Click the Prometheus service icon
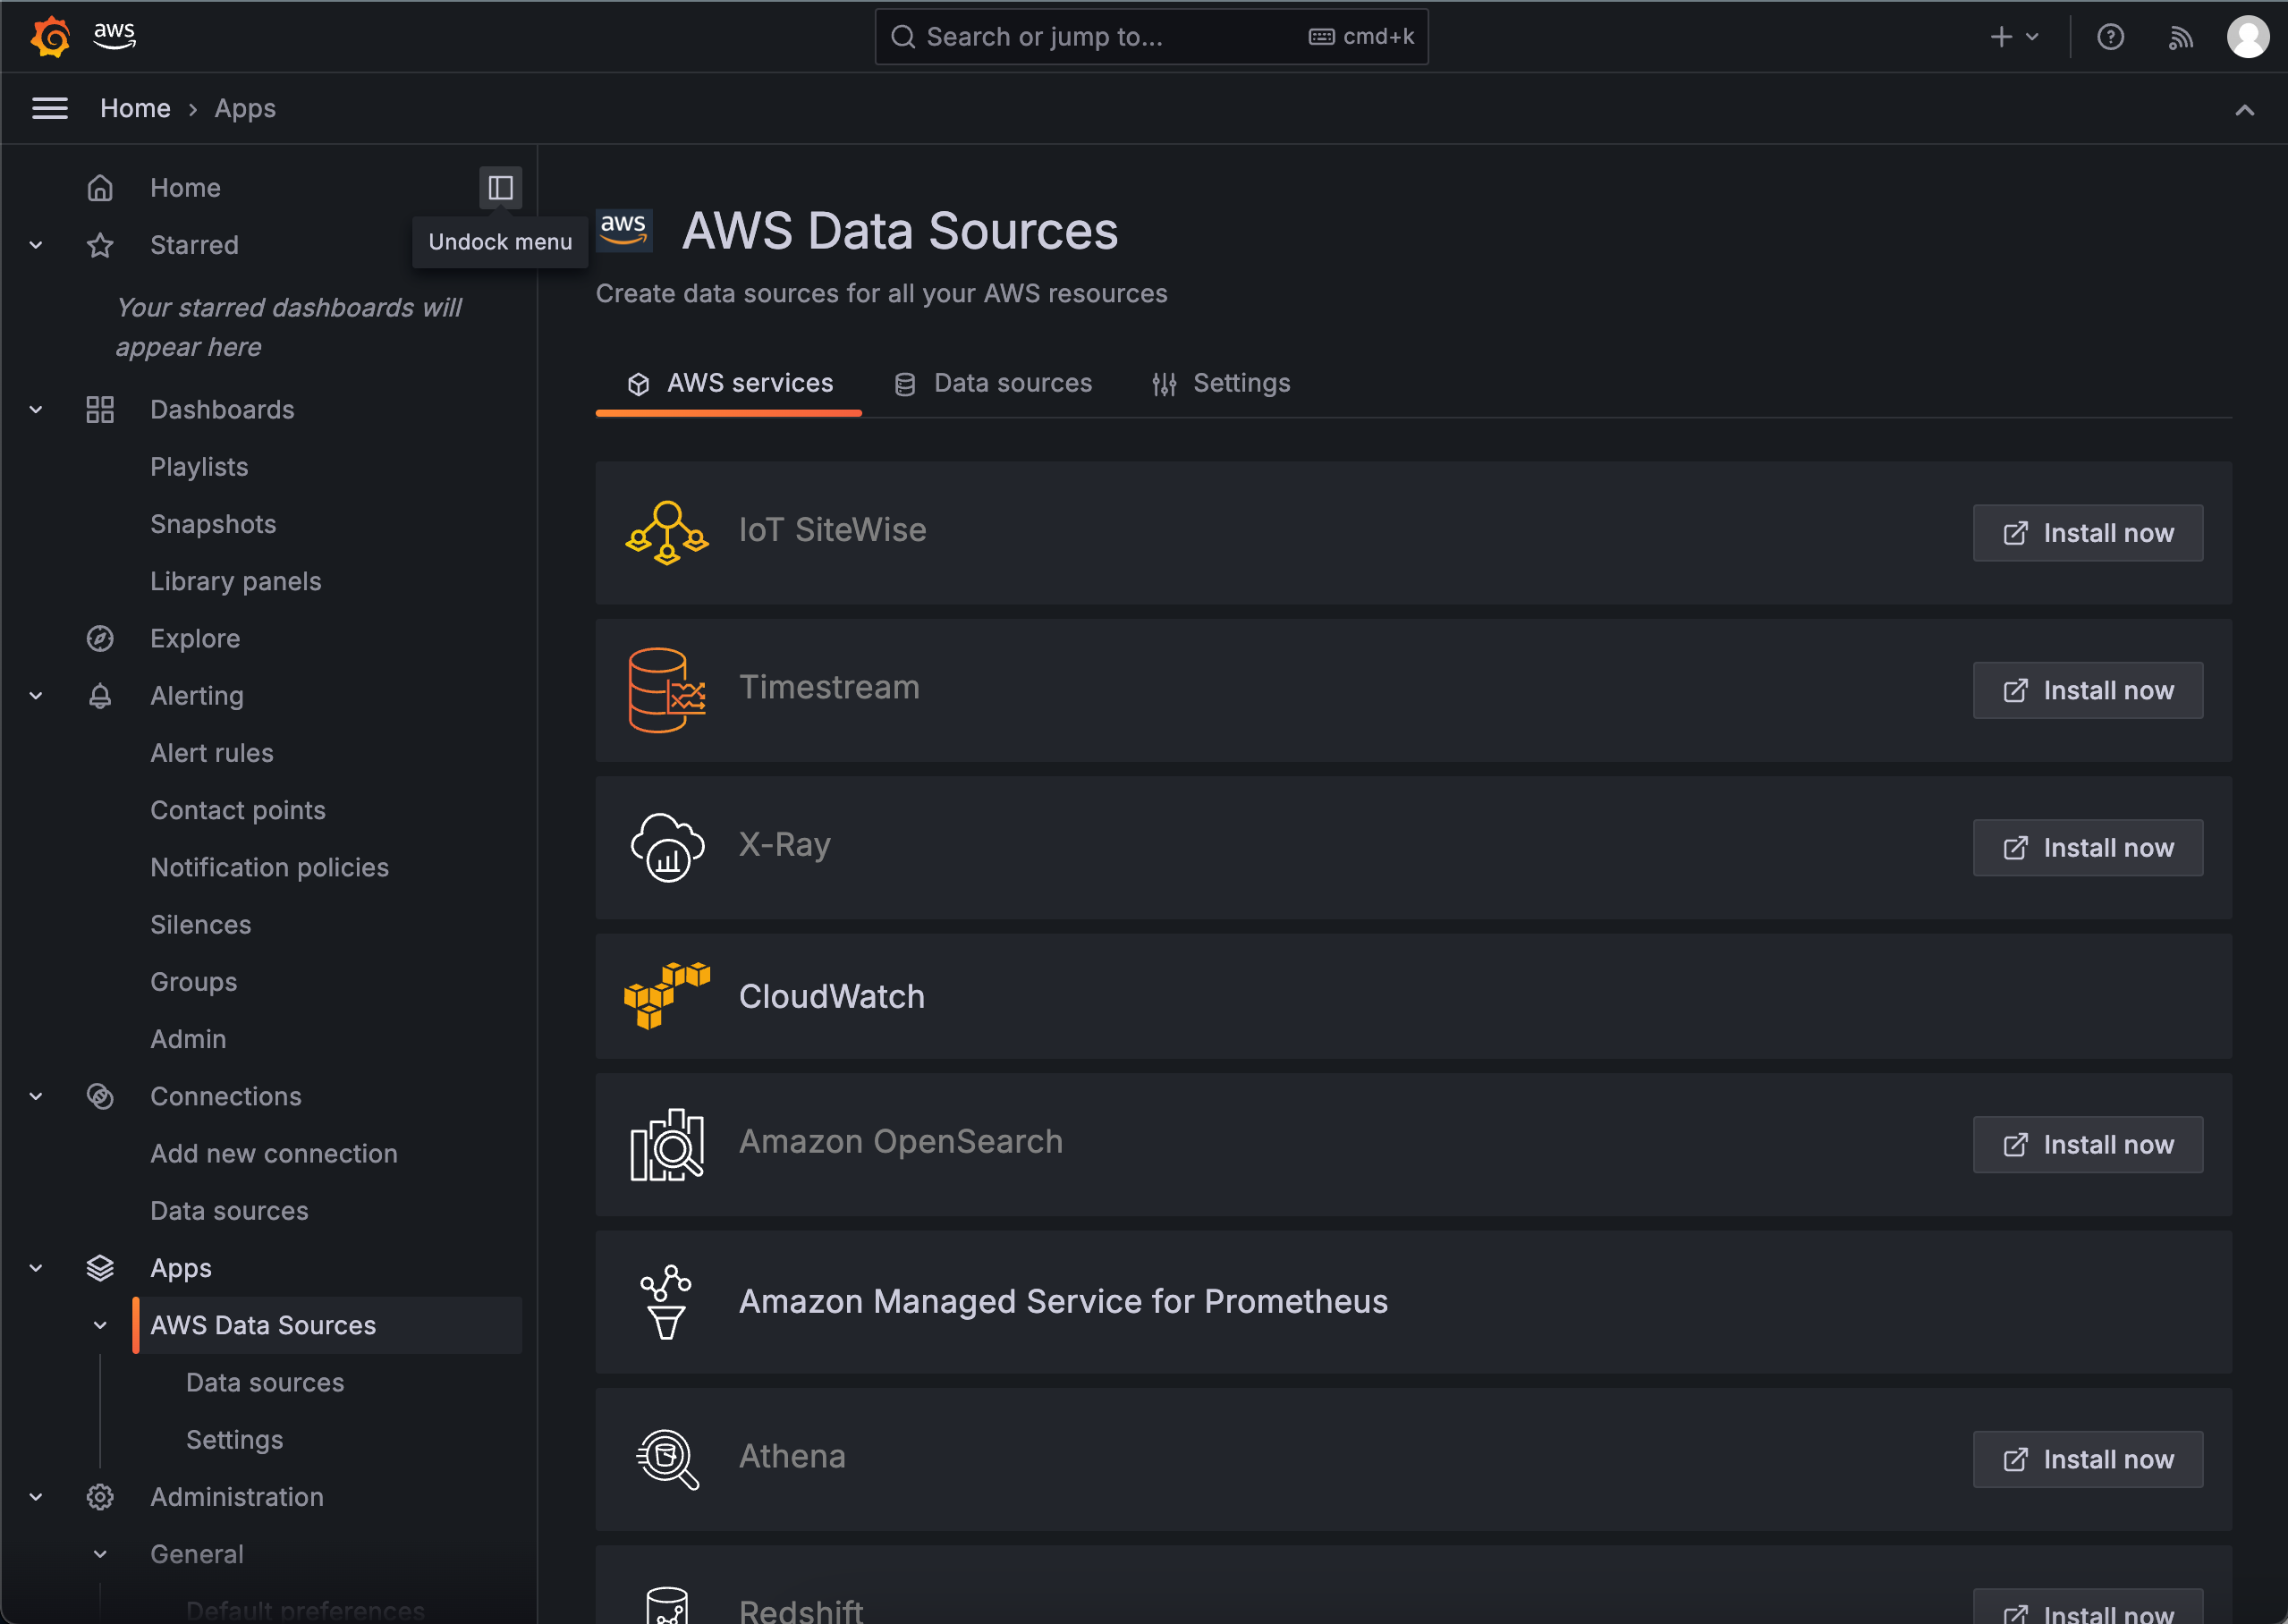This screenshot has width=2288, height=1624. coord(667,1302)
